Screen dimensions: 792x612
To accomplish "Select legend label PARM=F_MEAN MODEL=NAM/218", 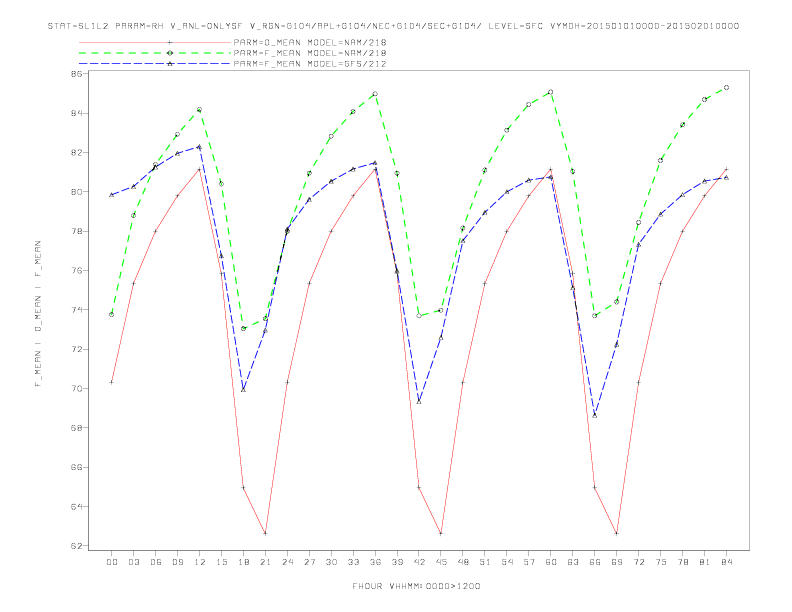I will click(310, 53).
